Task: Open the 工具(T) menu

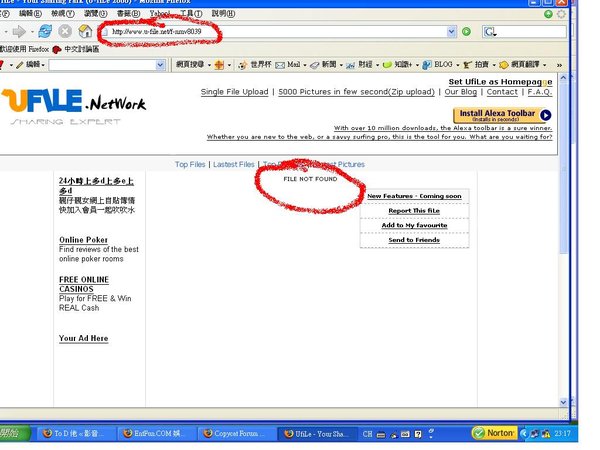Action: point(191,14)
